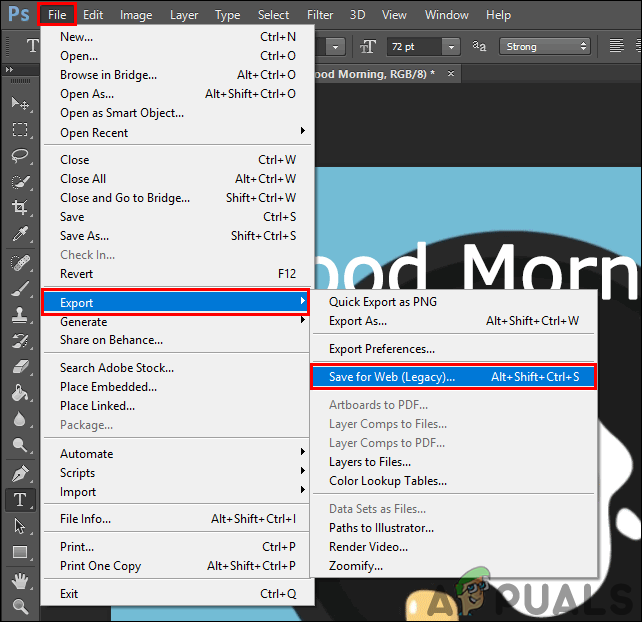Screen dimensions: 642x622
Task: Choose Save As... from File menu
Action: point(177,236)
